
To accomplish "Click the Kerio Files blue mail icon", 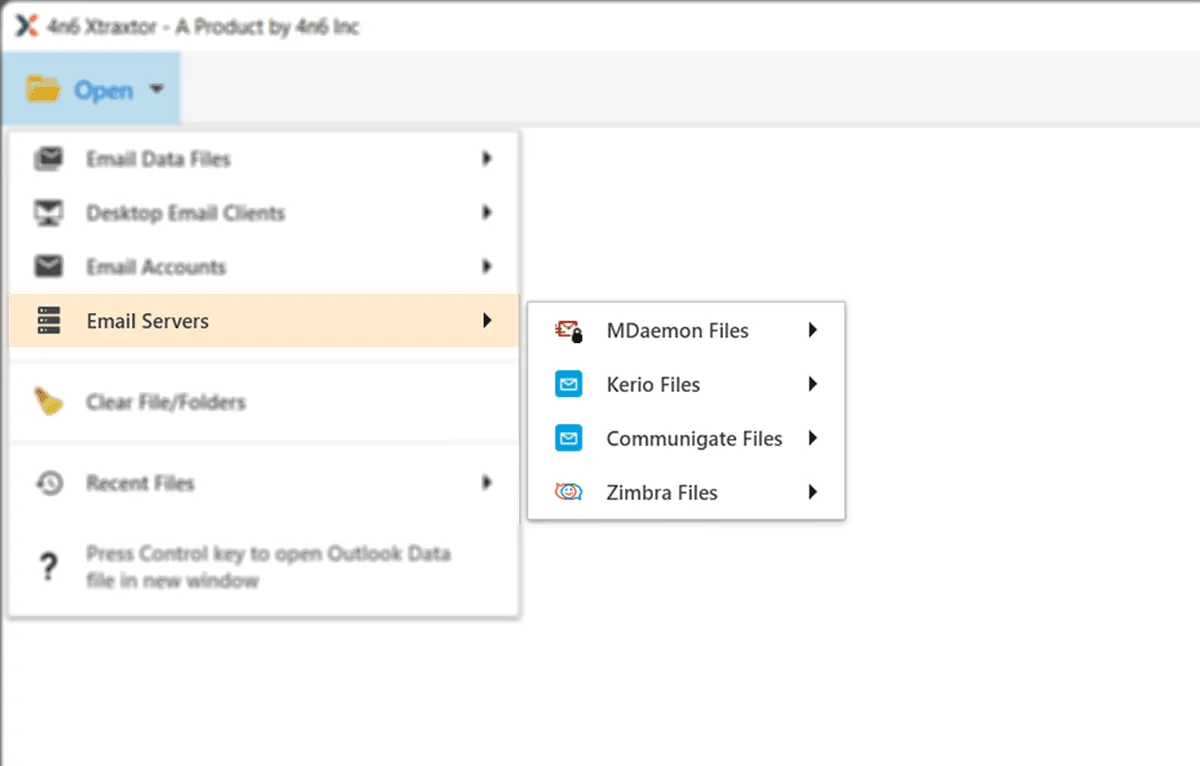I will (568, 385).
